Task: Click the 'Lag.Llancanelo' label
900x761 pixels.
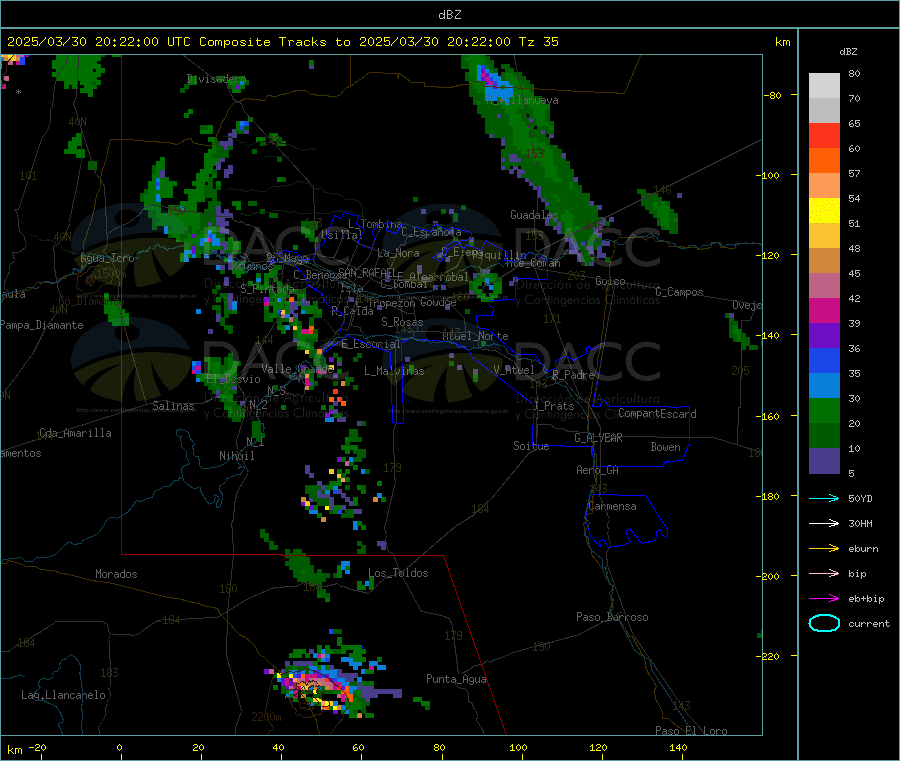Action: (63, 695)
